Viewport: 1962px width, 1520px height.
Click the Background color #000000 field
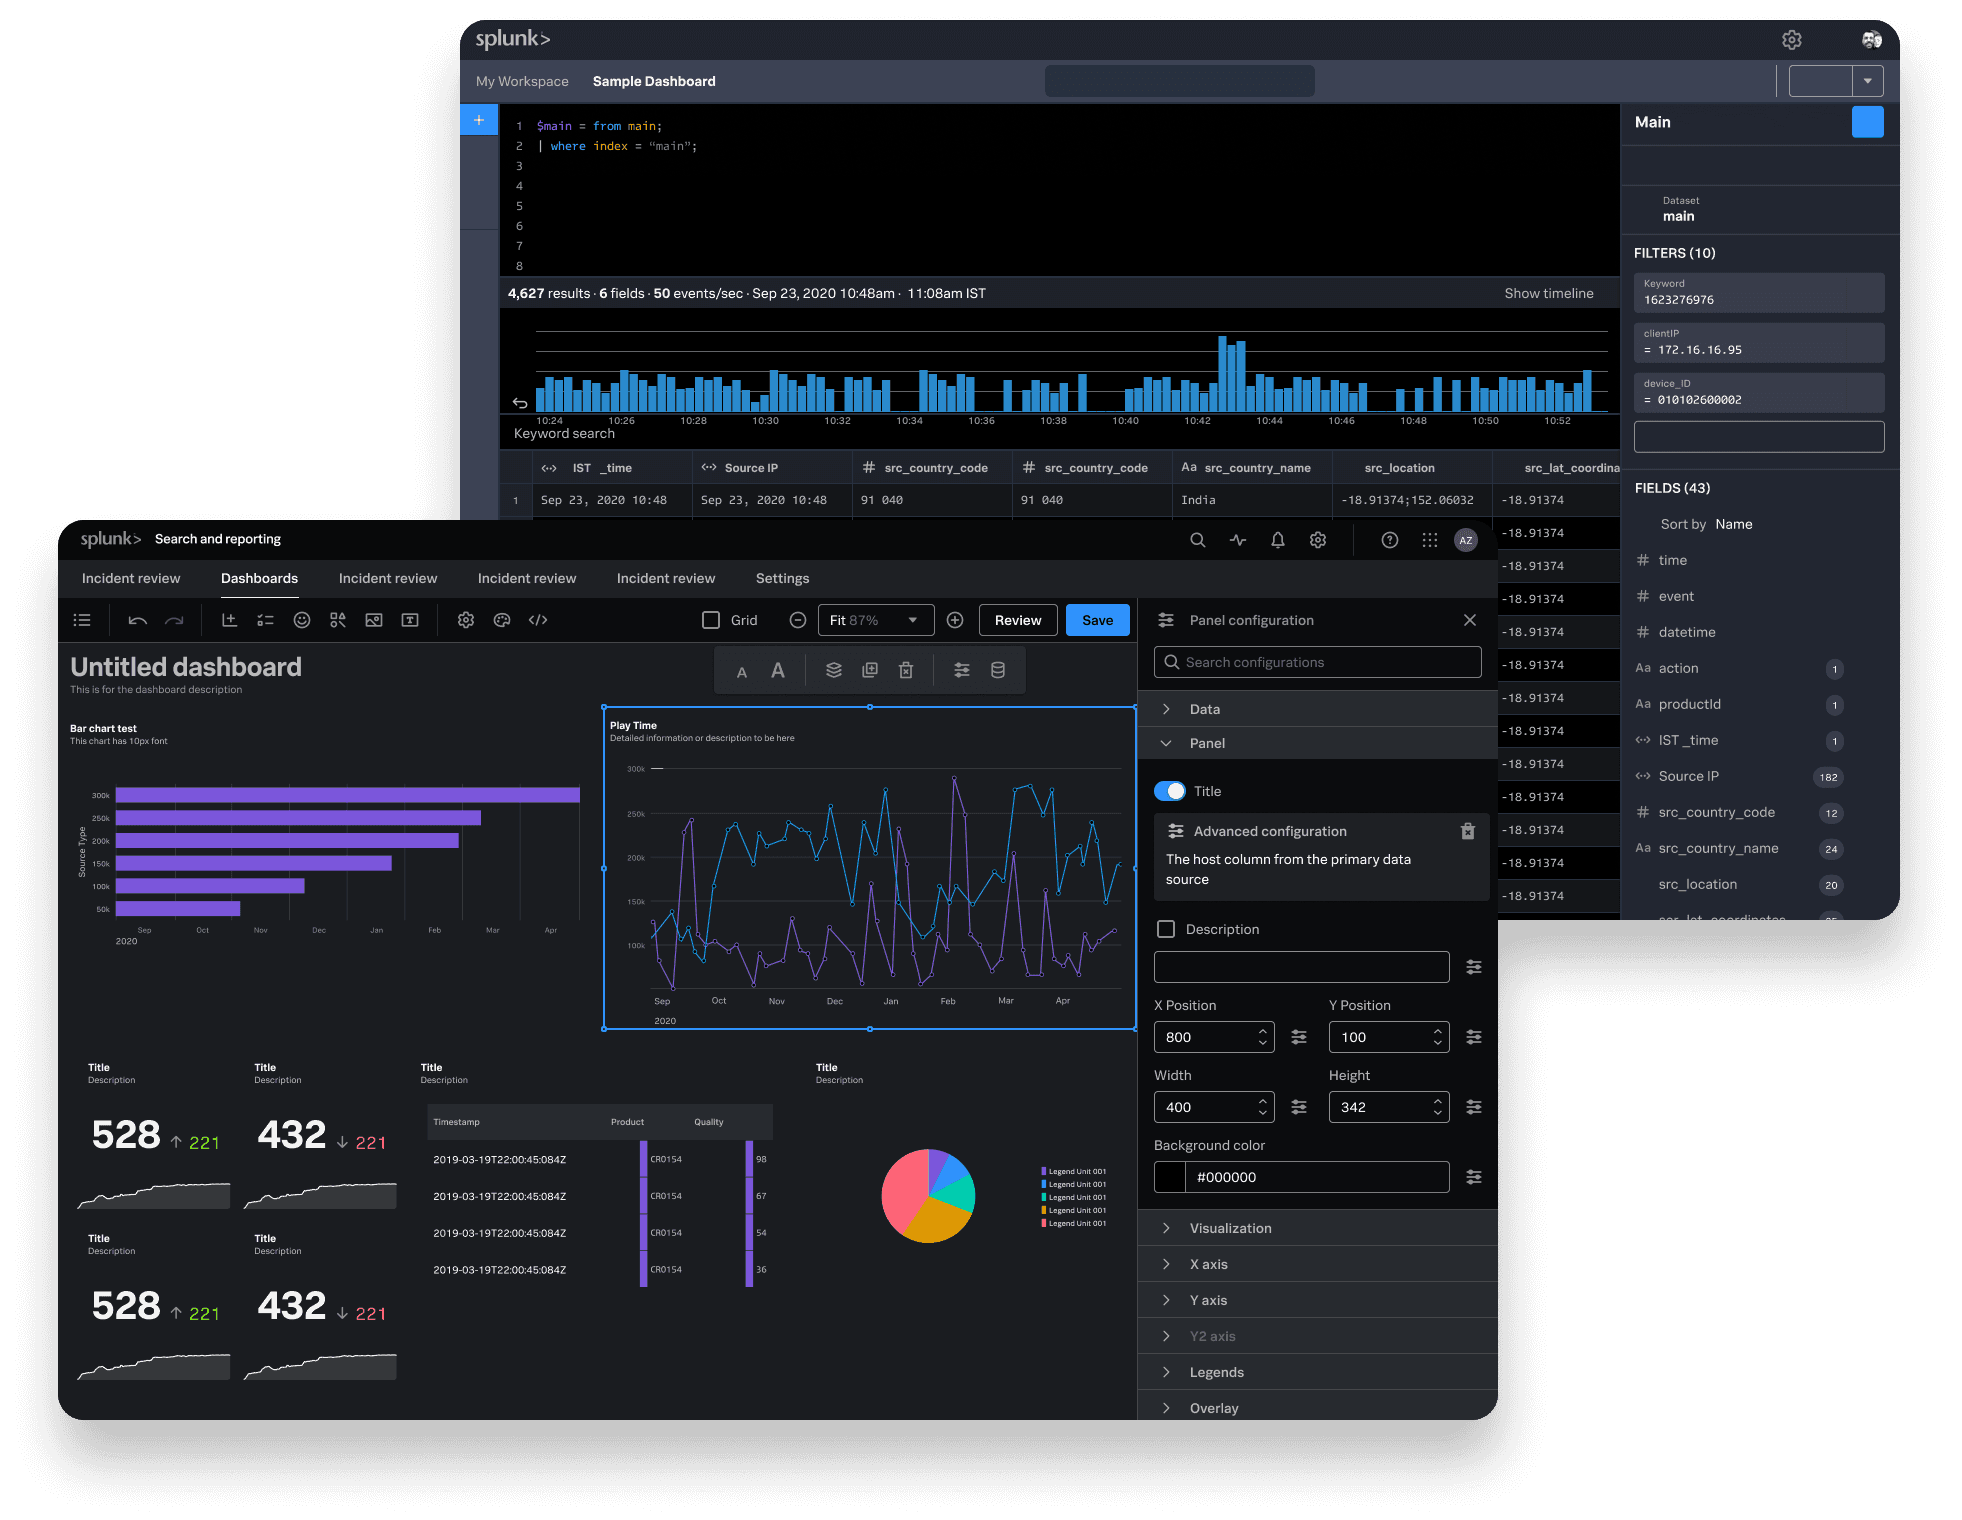click(x=1317, y=1177)
